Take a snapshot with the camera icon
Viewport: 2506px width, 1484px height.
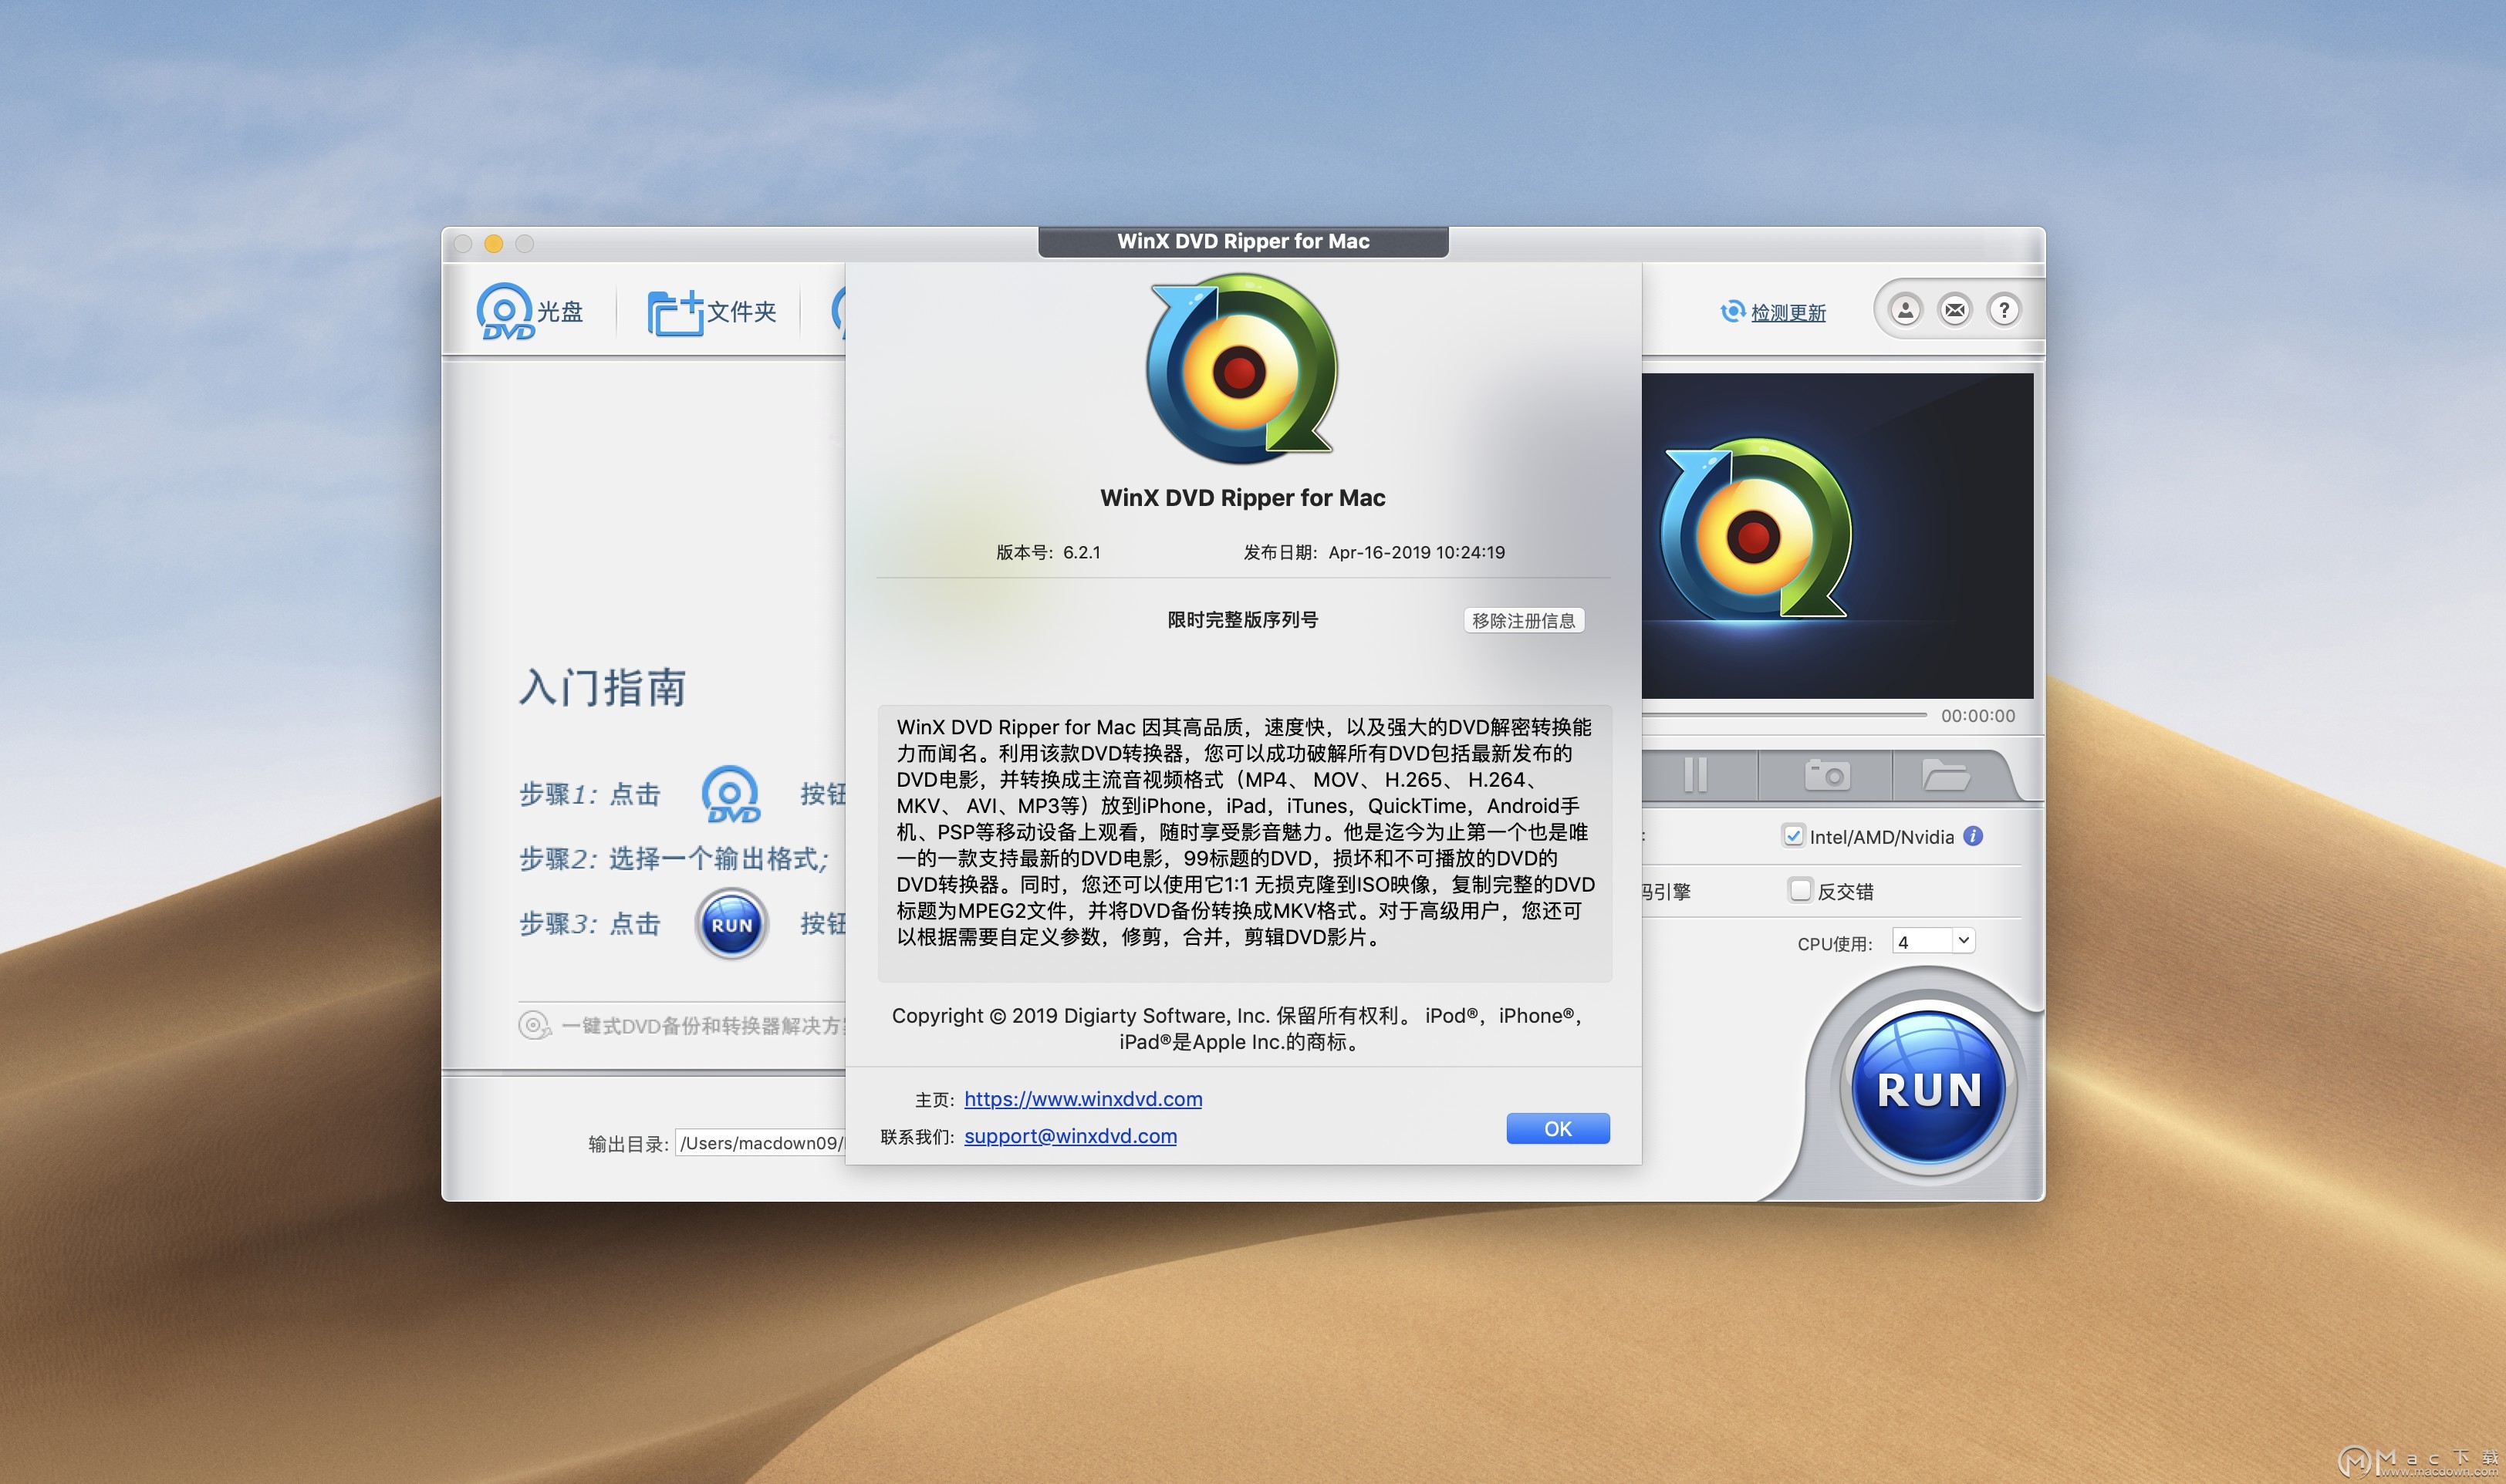click(1826, 775)
